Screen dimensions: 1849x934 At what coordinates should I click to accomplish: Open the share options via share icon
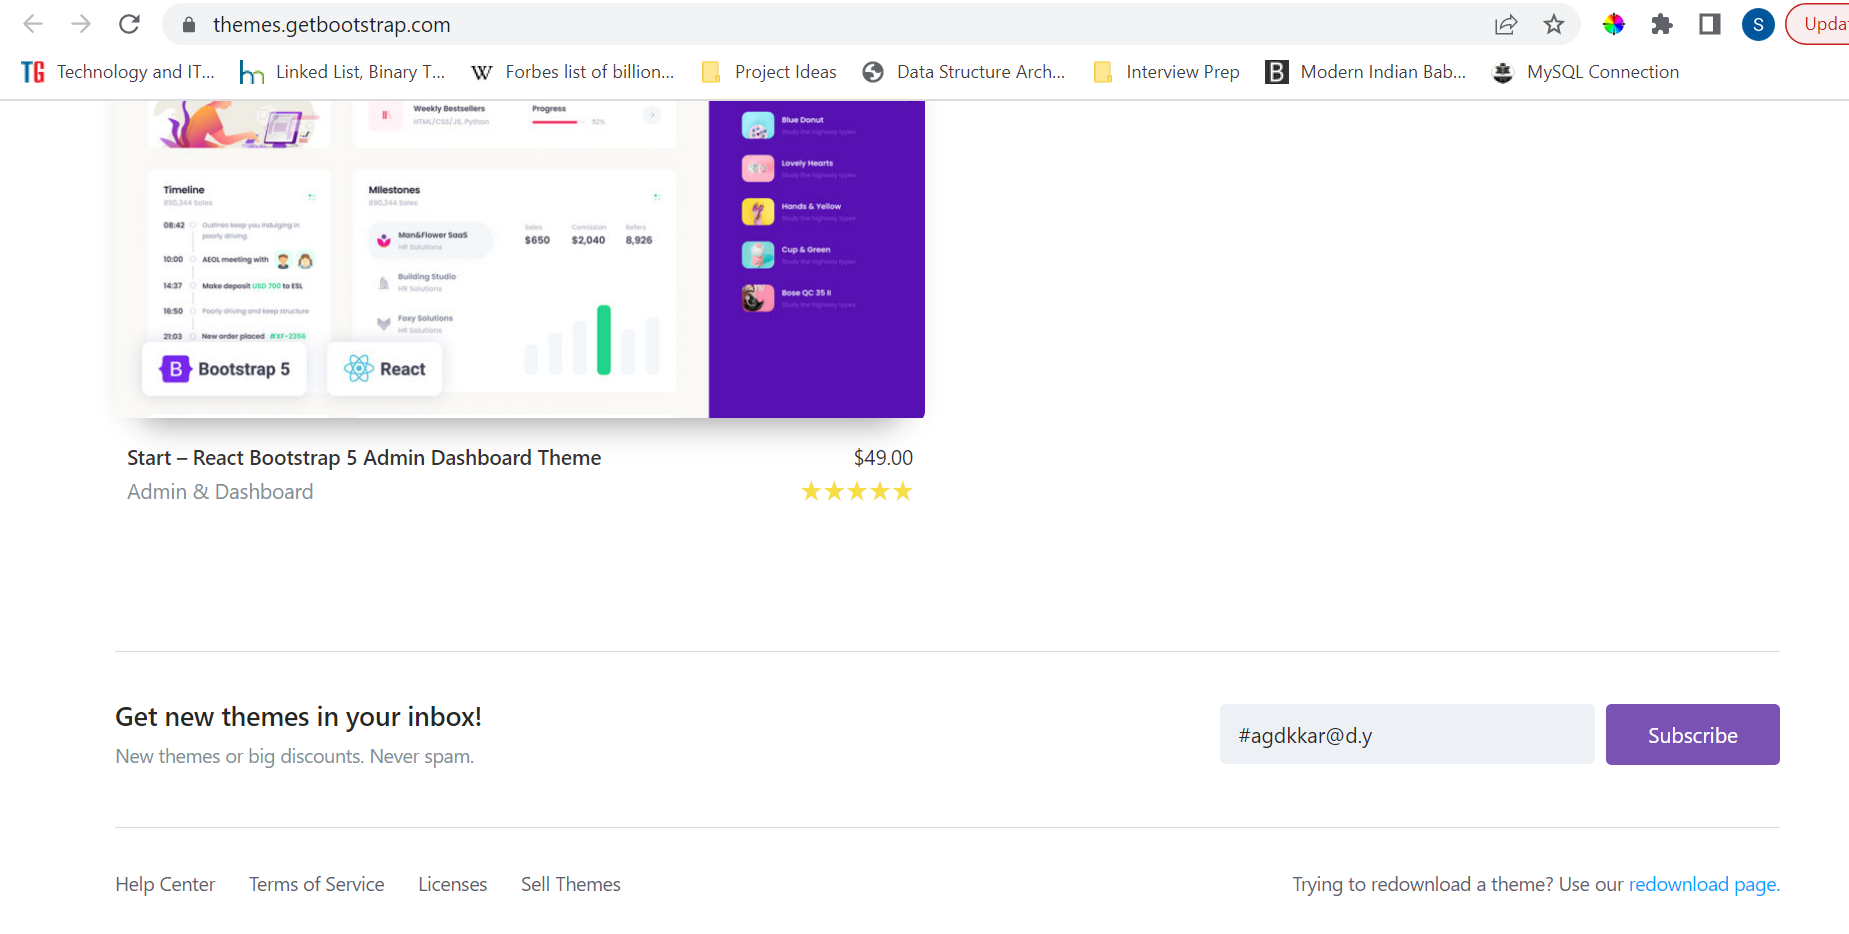point(1506,24)
